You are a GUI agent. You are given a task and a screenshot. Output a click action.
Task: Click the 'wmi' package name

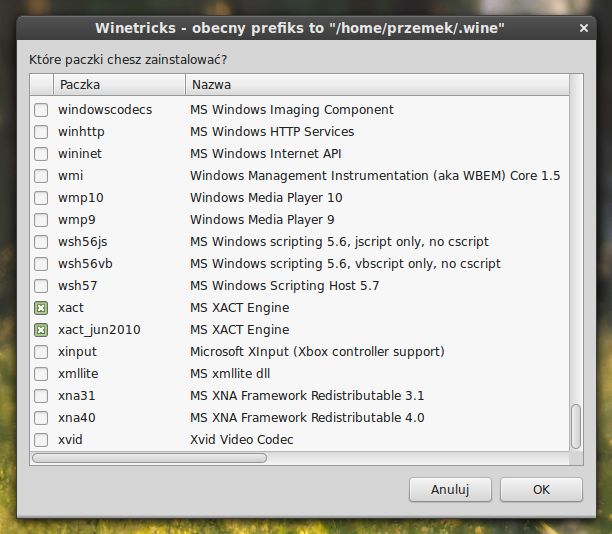pos(71,176)
